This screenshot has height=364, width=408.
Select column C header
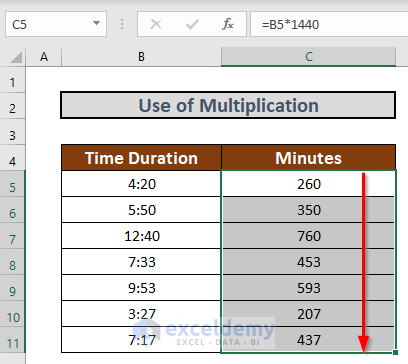point(309,57)
